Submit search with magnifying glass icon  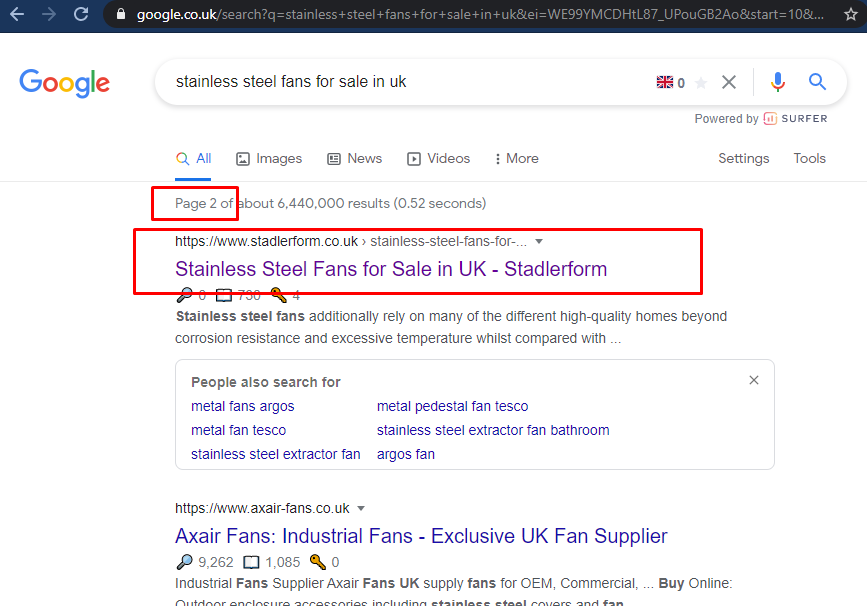(x=818, y=82)
